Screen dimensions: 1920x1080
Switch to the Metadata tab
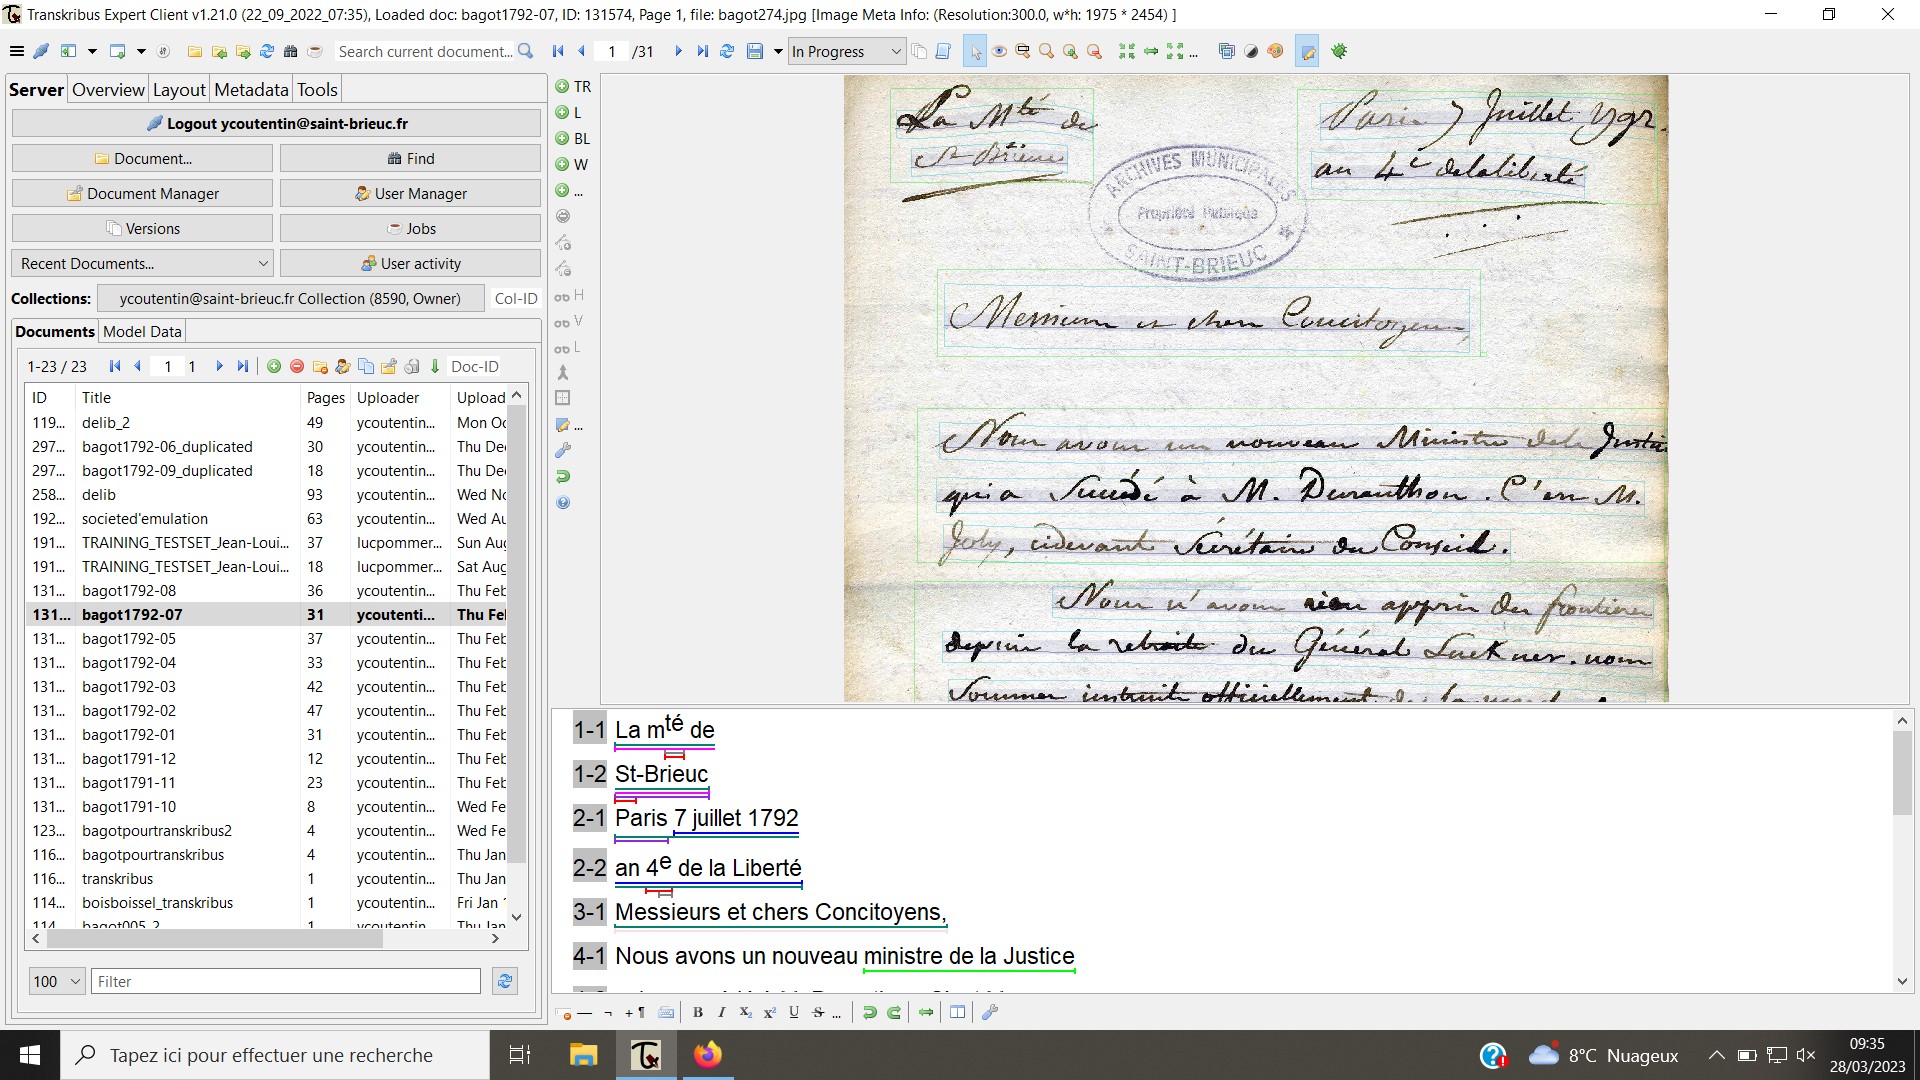click(251, 89)
